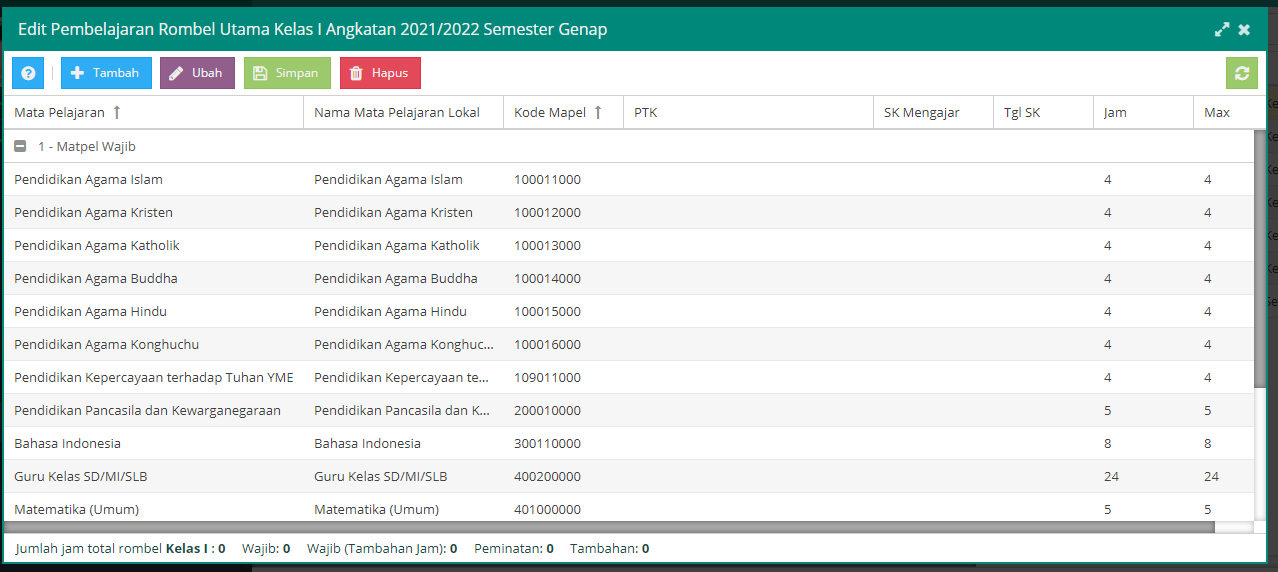Click Jam value 8 for Bahasa Indonesia

click(1108, 443)
